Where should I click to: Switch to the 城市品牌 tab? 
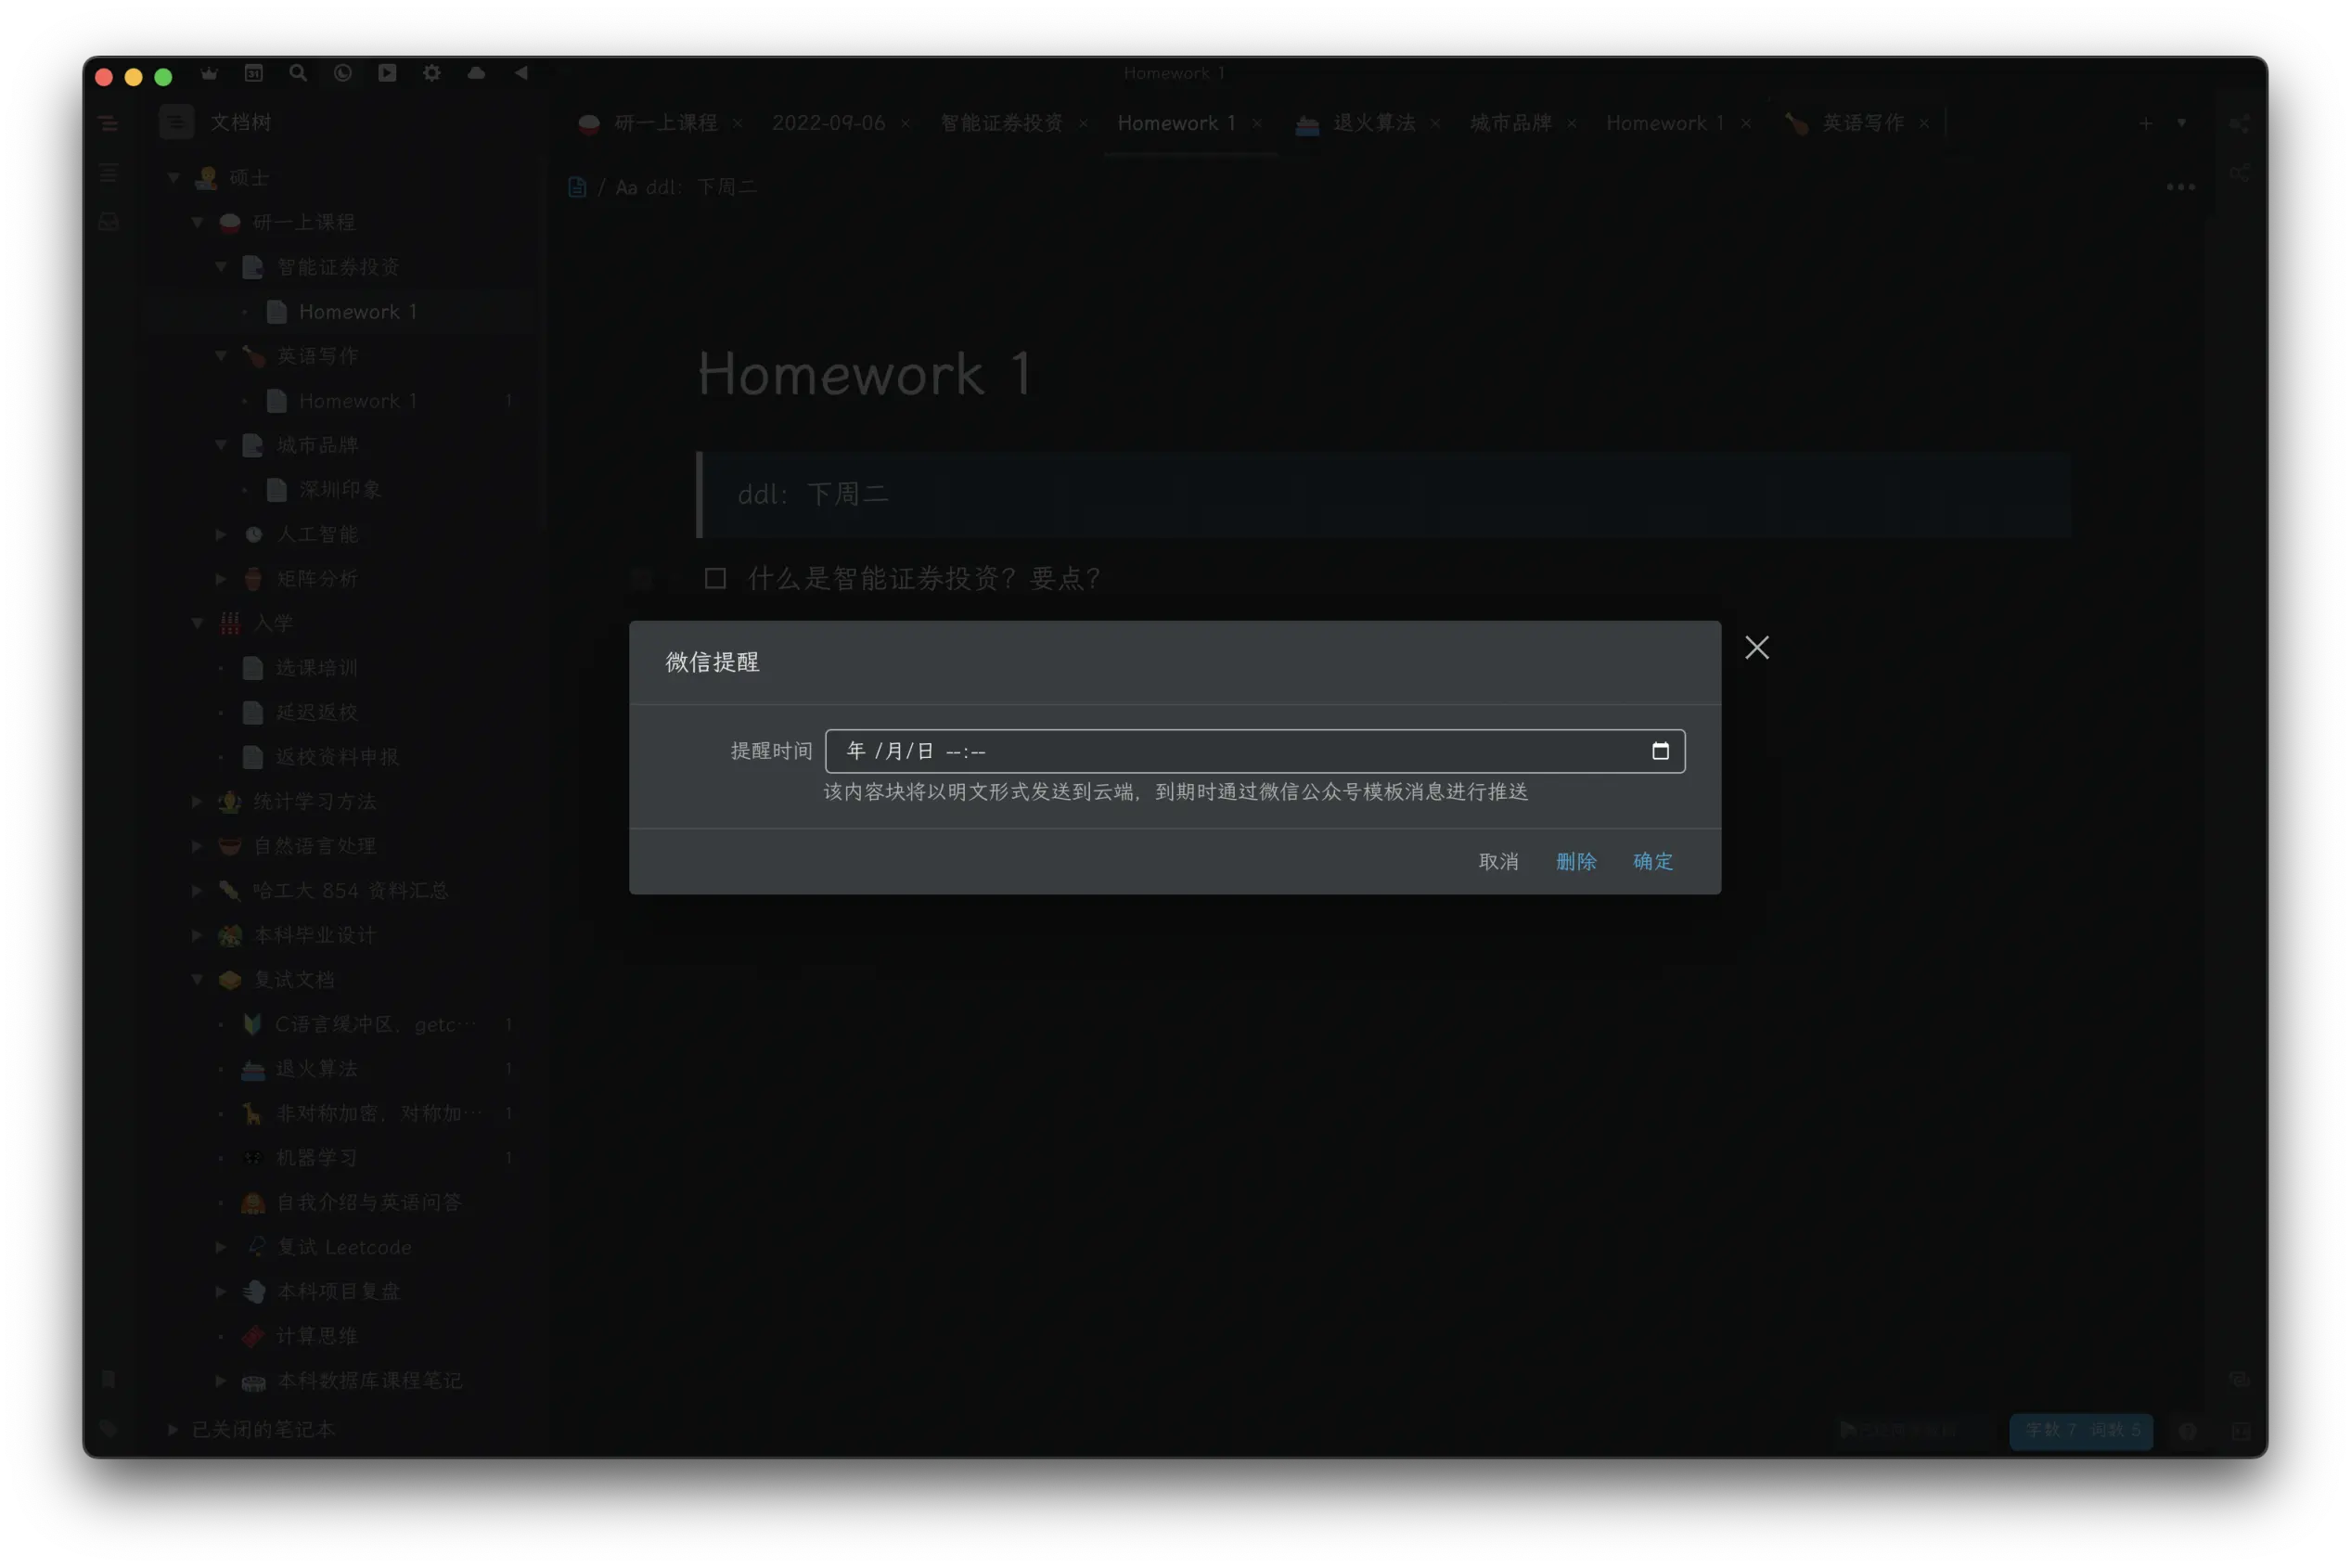click(1510, 123)
